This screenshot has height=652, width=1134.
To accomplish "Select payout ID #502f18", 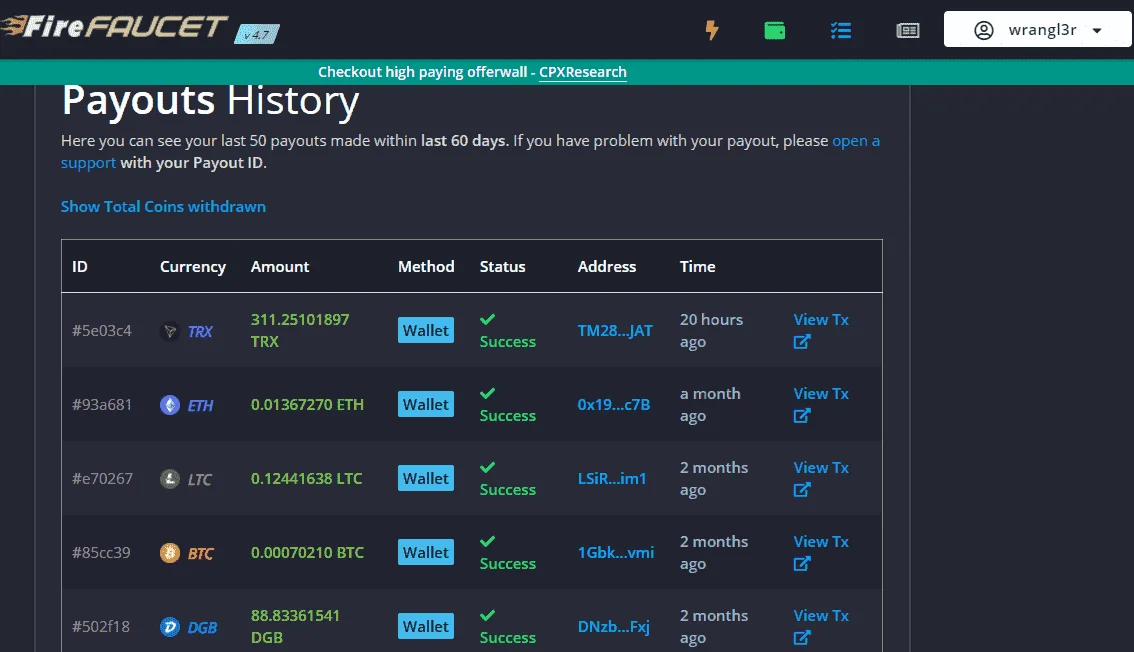I will coord(101,627).
